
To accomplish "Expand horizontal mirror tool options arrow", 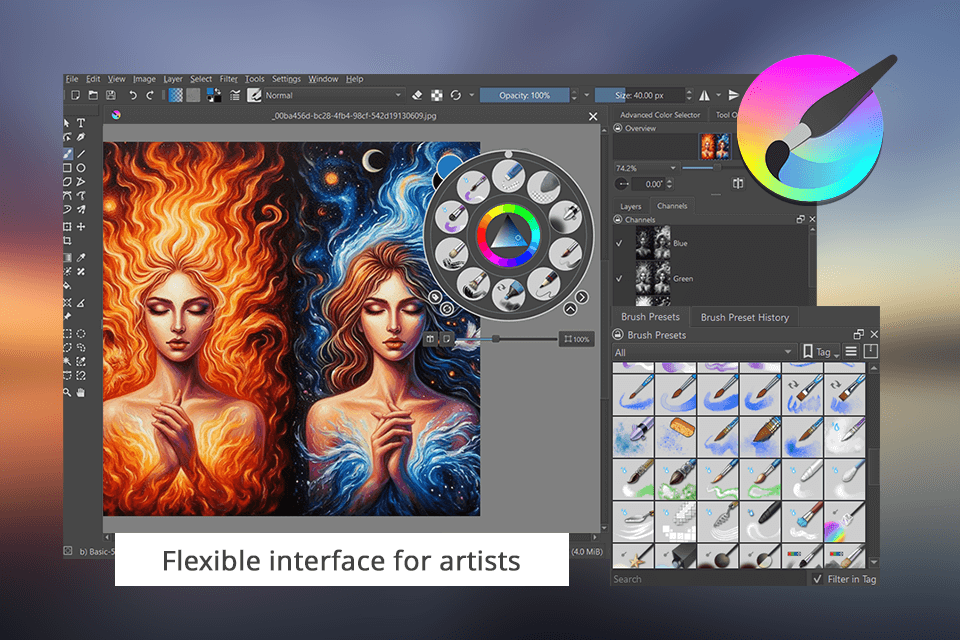I will pyautogui.click(x=718, y=95).
